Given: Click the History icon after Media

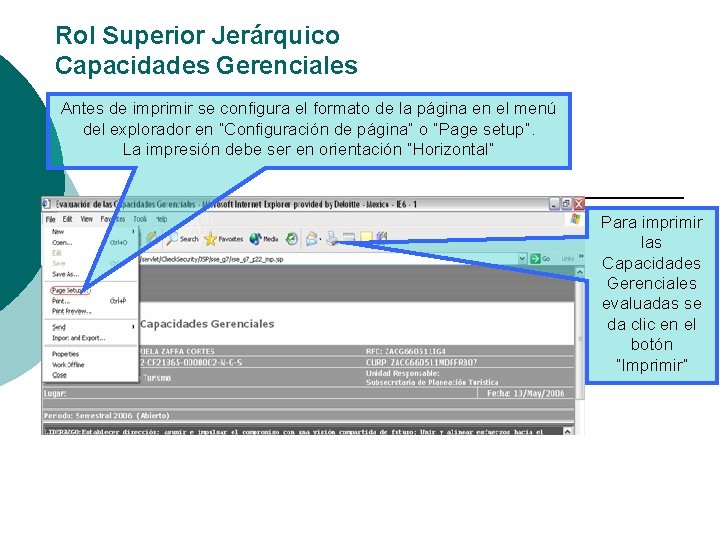Looking at the screenshot, I should (x=292, y=239).
